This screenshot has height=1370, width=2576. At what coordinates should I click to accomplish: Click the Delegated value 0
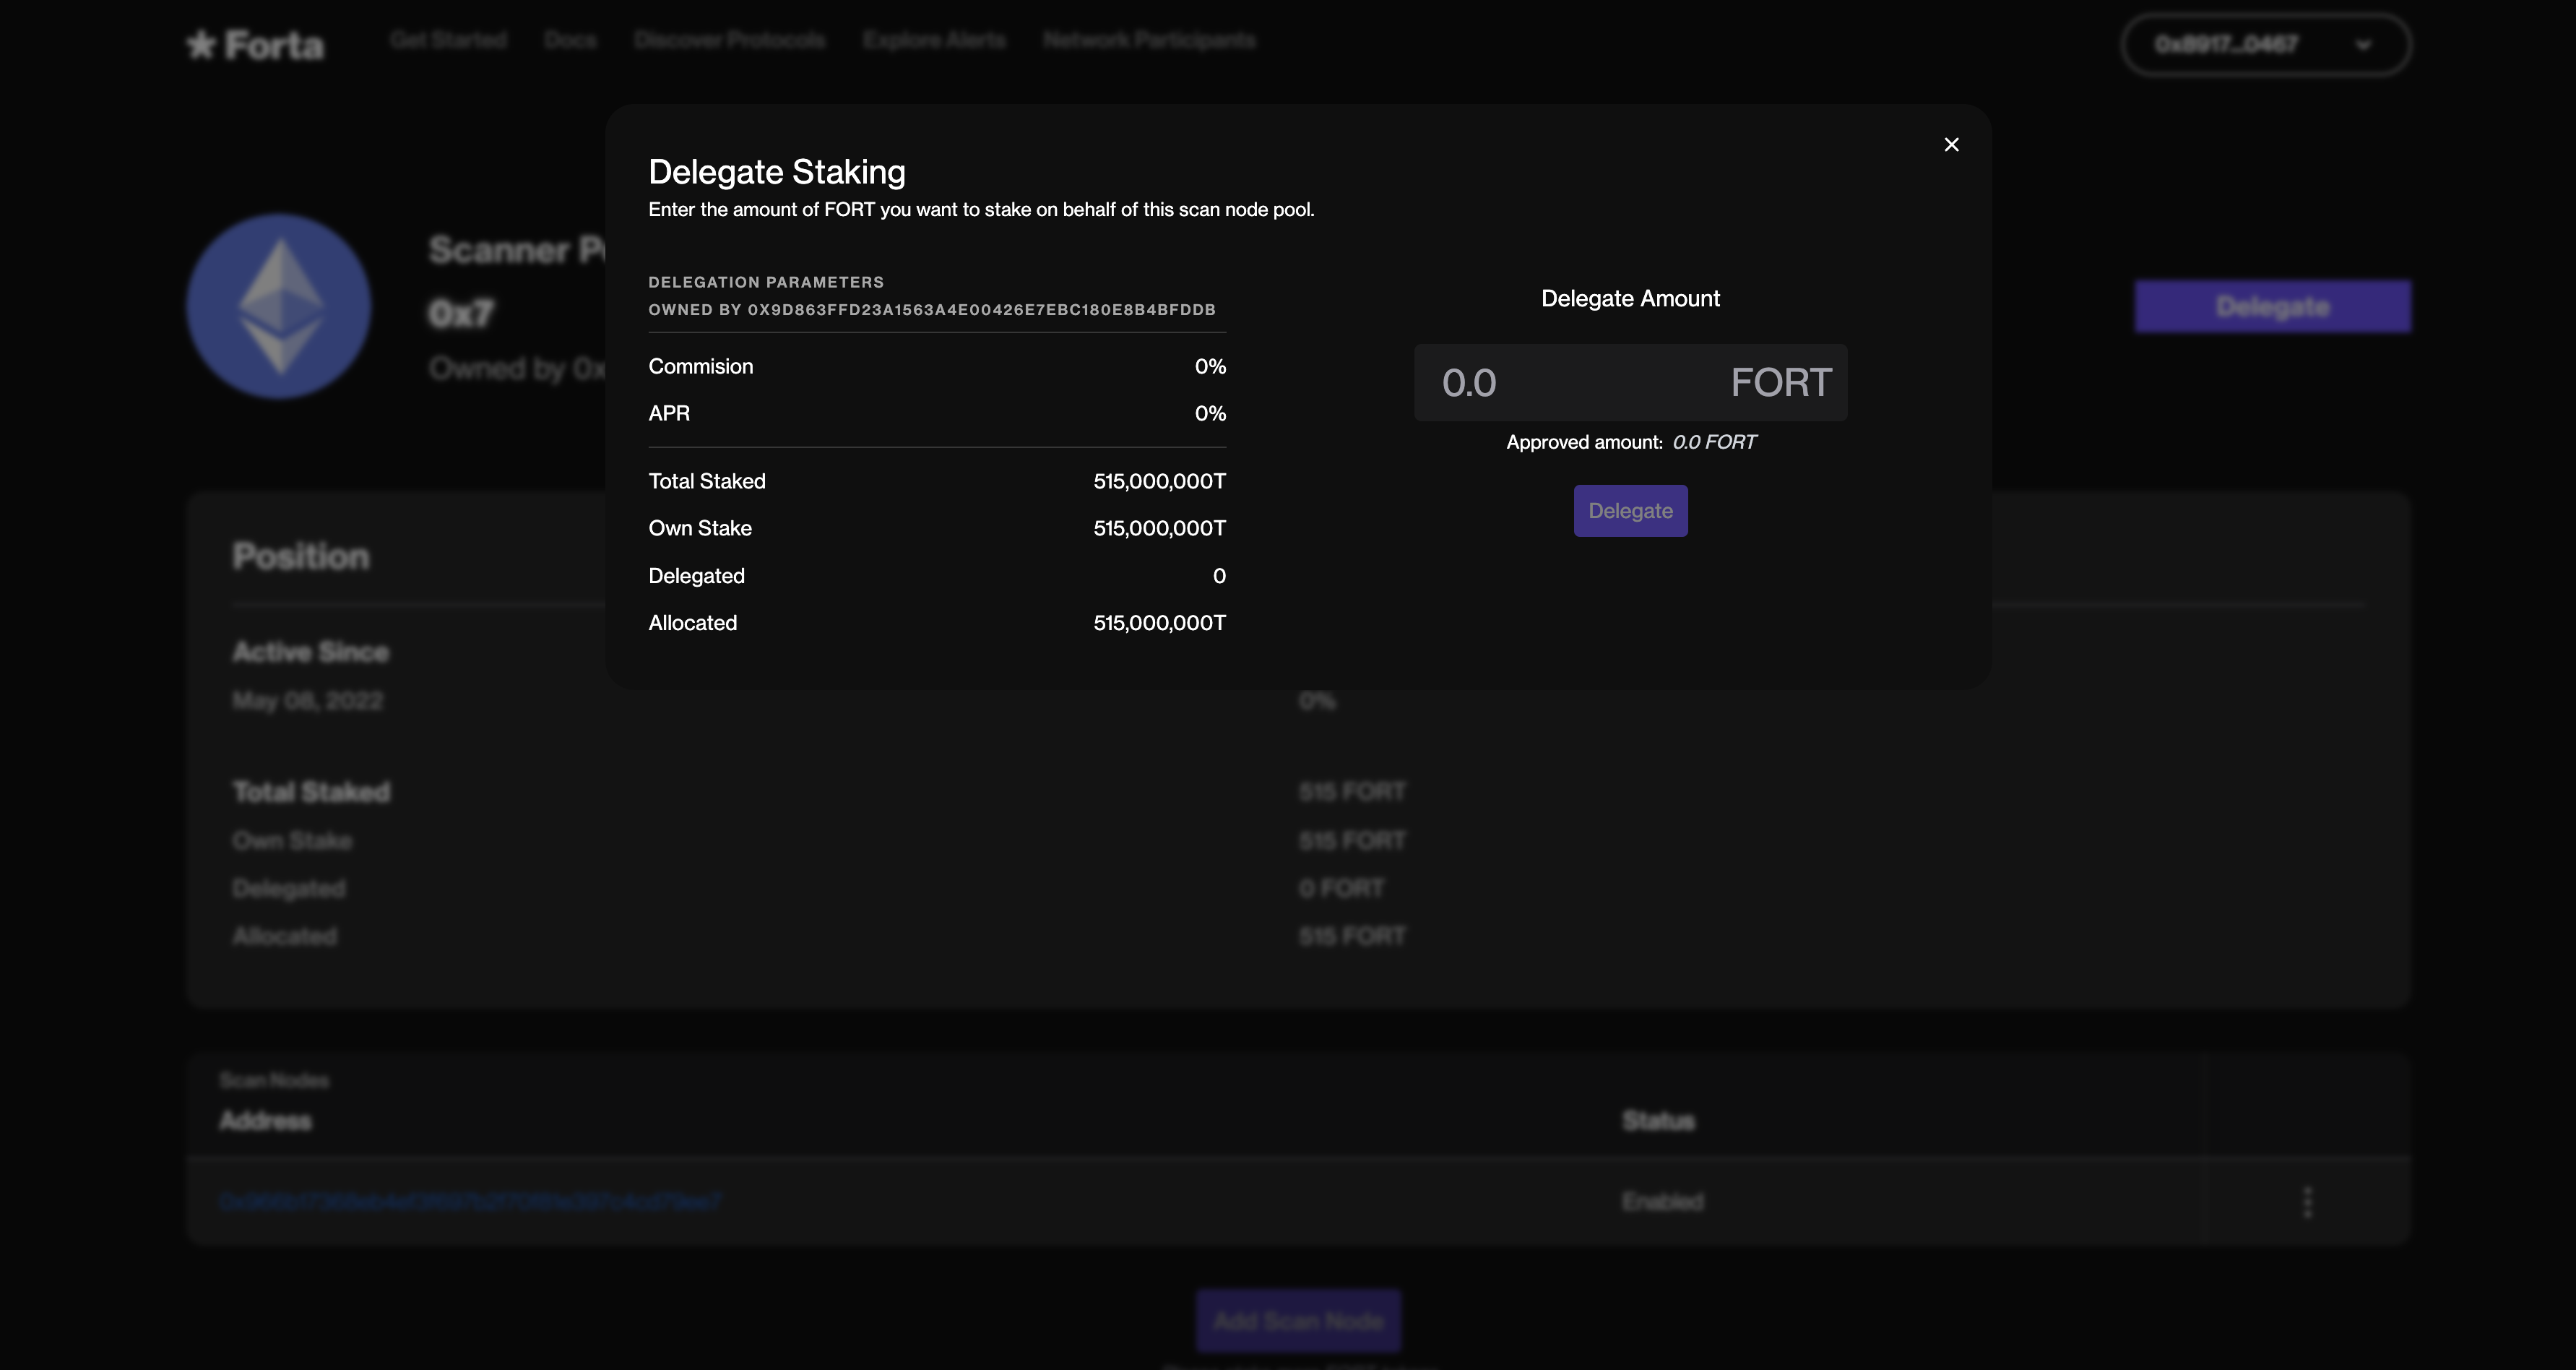coord(1219,576)
